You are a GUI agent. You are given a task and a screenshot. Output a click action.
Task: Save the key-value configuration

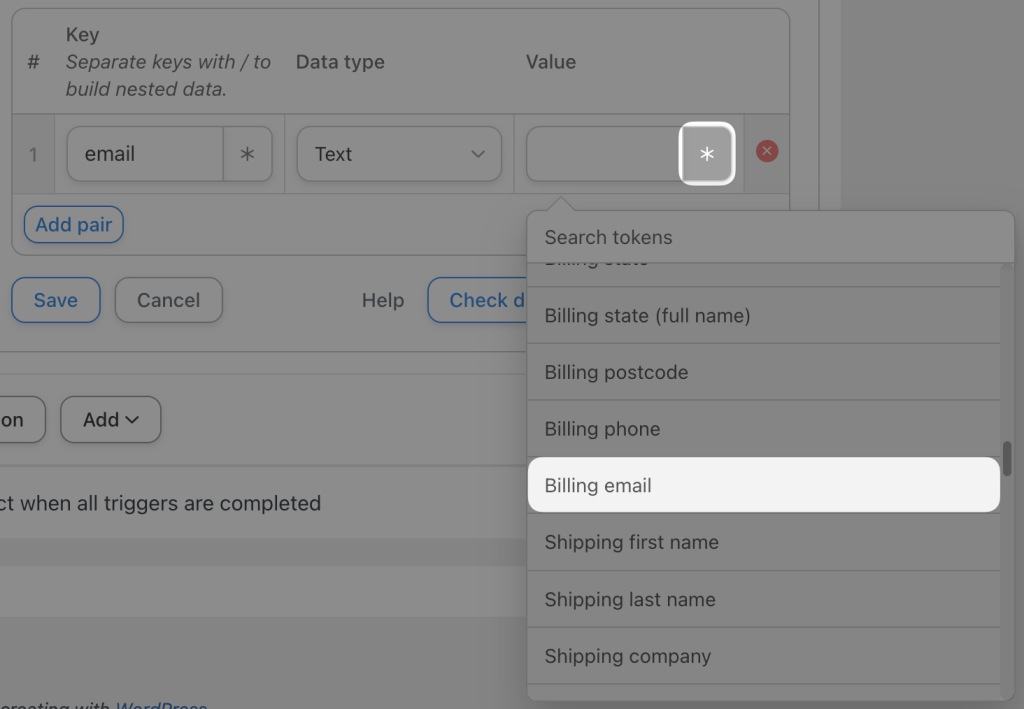[55, 300]
